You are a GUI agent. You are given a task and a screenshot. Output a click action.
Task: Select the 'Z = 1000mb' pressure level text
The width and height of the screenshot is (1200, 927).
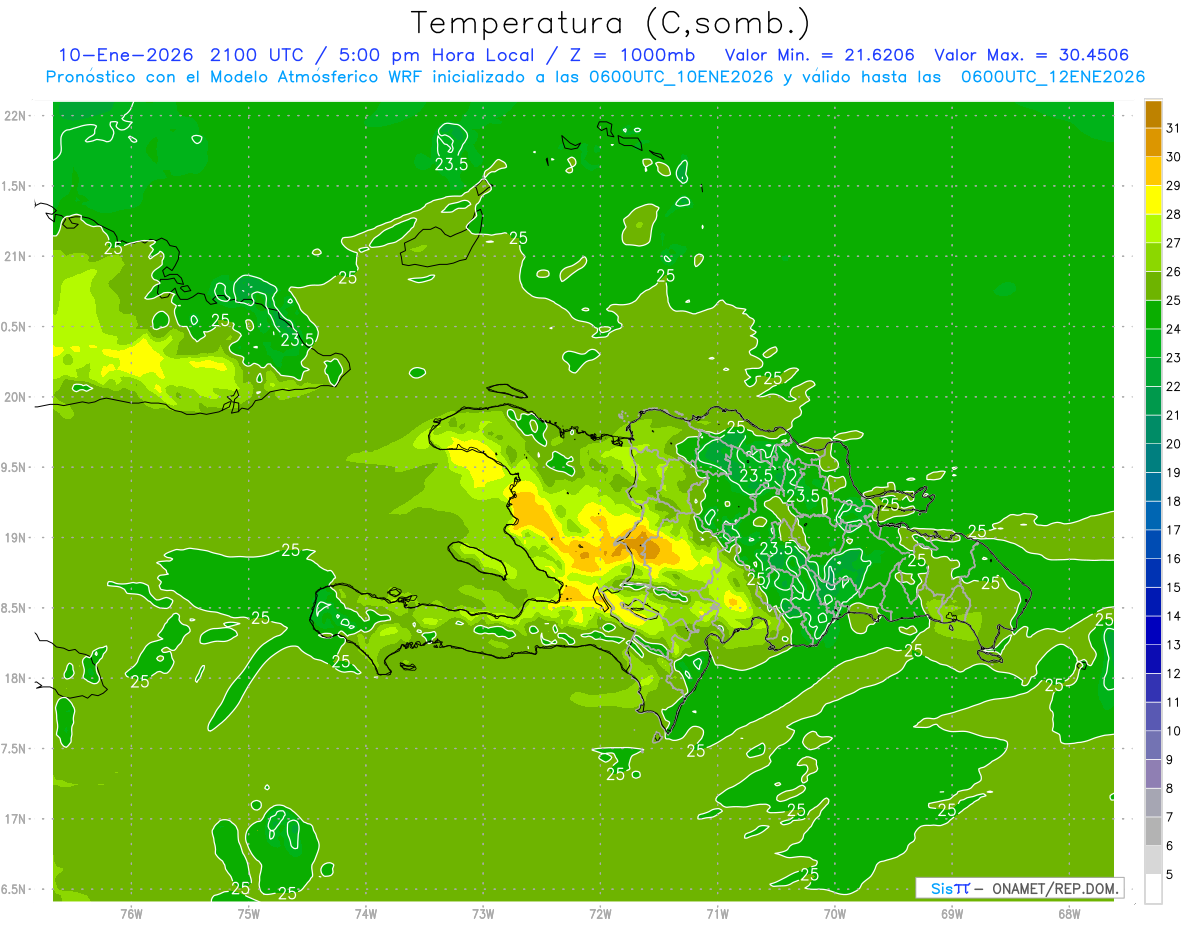(x=631, y=55)
